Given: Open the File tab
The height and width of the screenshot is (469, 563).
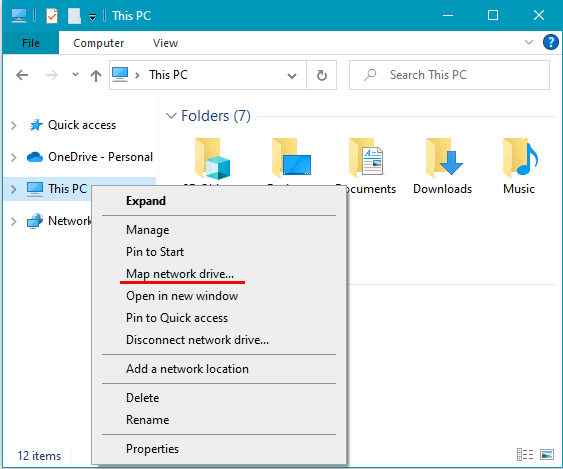Looking at the screenshot, I should pyautogui.click(x=31, y=43).
